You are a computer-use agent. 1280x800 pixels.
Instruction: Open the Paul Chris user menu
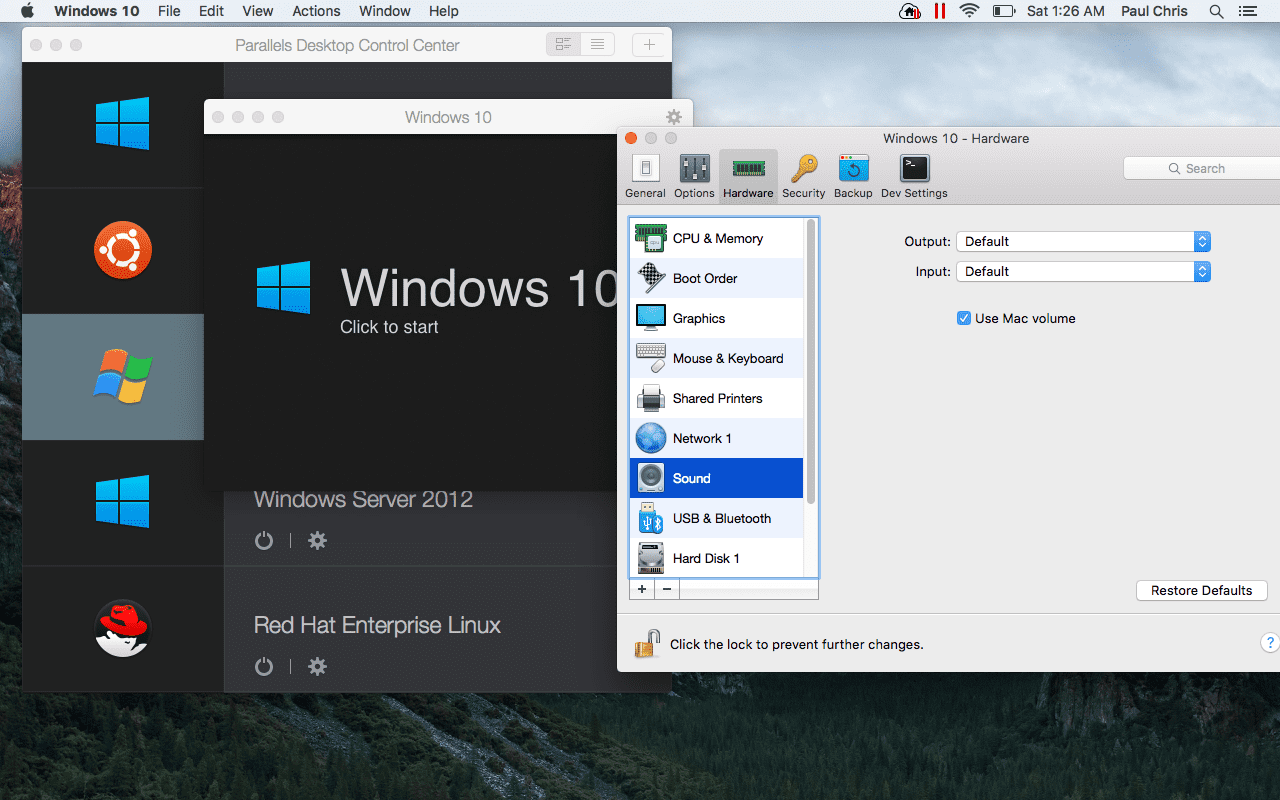click(1154, 11)
